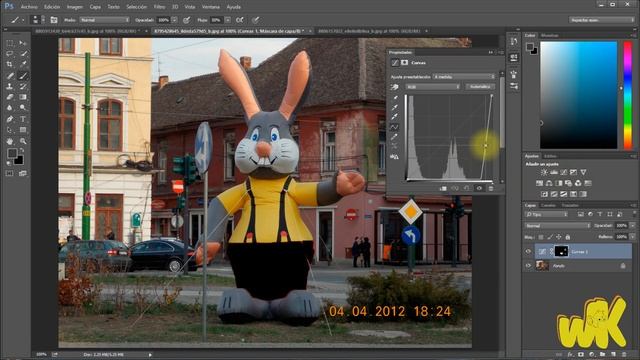This screenshot has height=360, width=640.
Task: Select the Eraser tool
Action: click(x=10, y=97)
